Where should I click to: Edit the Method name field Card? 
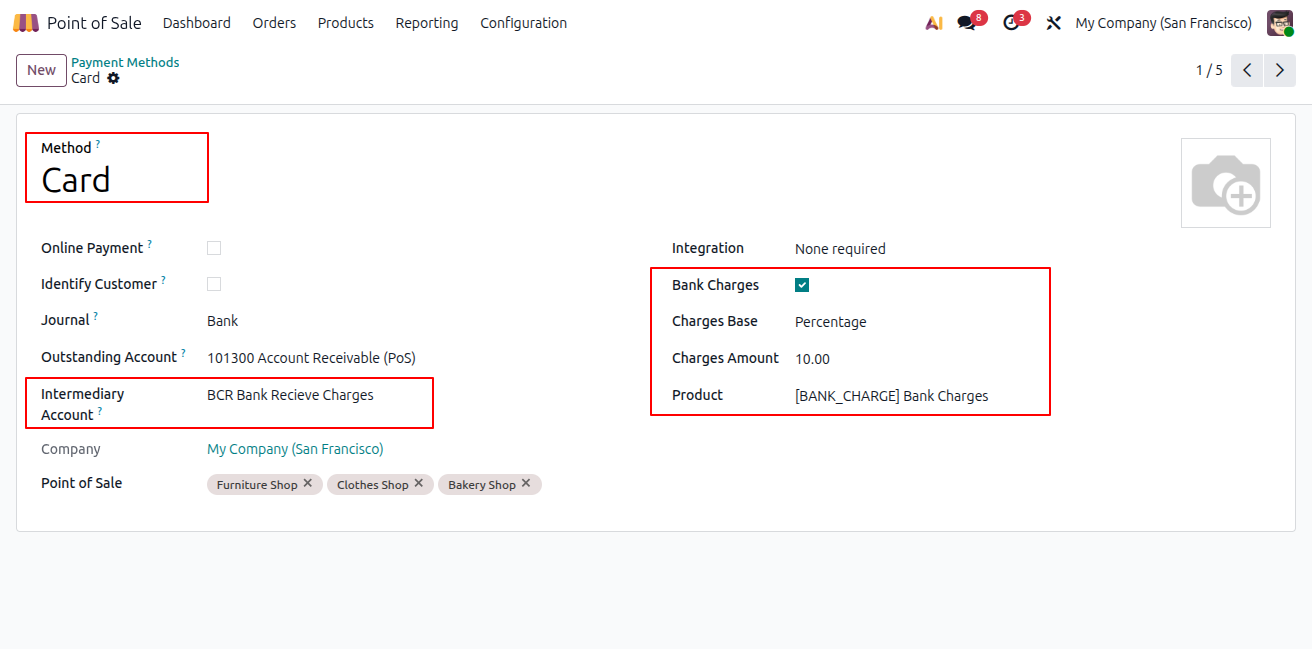(76, 180)
